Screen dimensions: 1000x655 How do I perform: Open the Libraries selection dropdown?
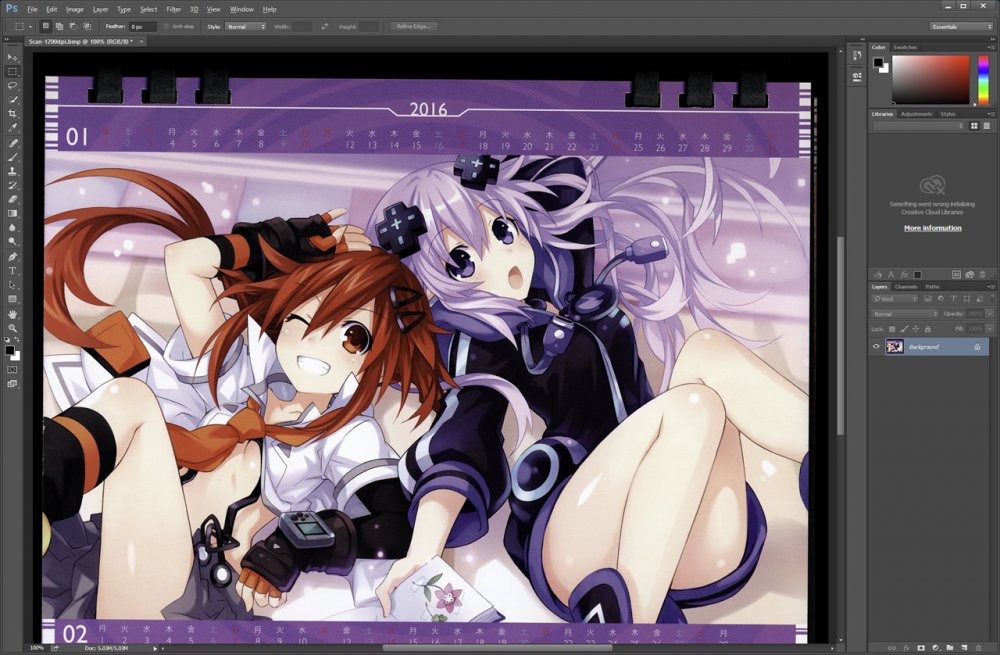(x=918, y=126)
